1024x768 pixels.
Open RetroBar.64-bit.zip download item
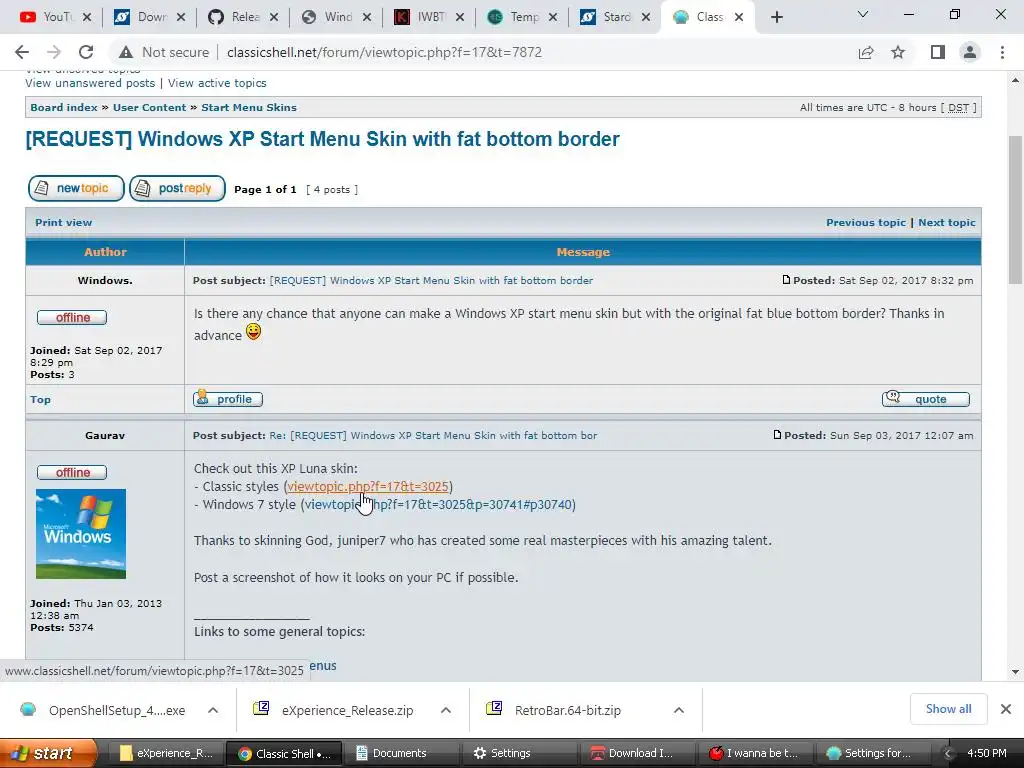tap(555, 710)
